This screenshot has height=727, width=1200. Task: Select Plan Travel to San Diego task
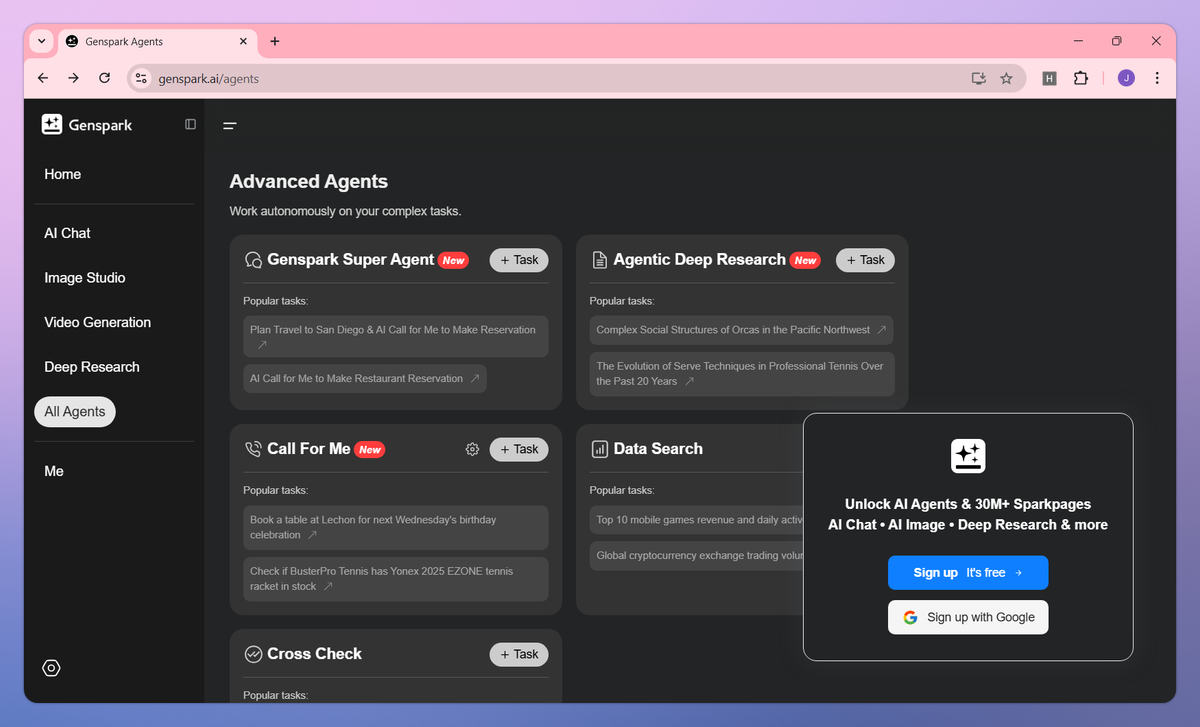pyautogui.click(x=396, y=337)
